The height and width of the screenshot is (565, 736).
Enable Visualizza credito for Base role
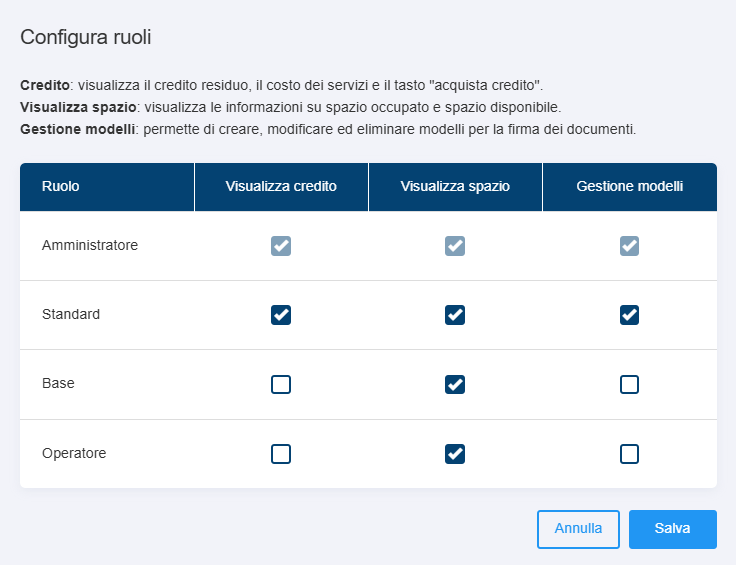[x=281, y=384]
